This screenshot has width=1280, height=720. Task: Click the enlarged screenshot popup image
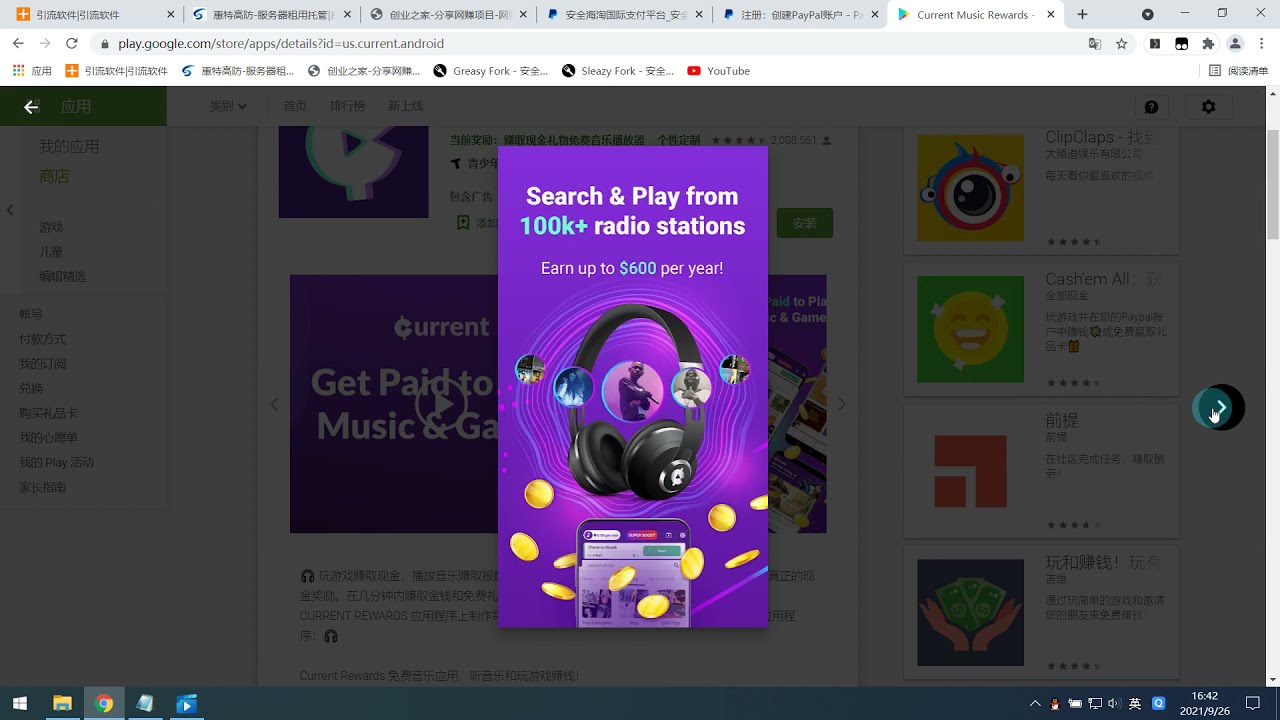point(633,387)
